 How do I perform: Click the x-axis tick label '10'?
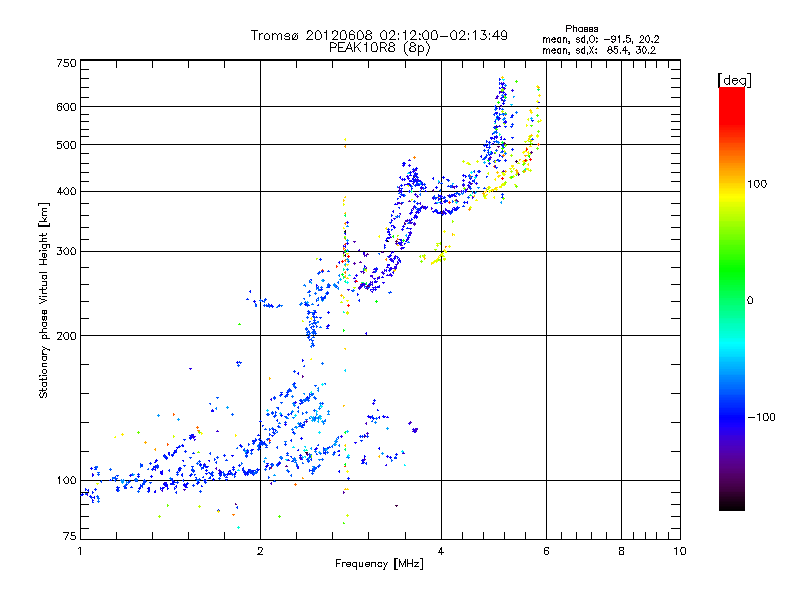pos(680,551)
